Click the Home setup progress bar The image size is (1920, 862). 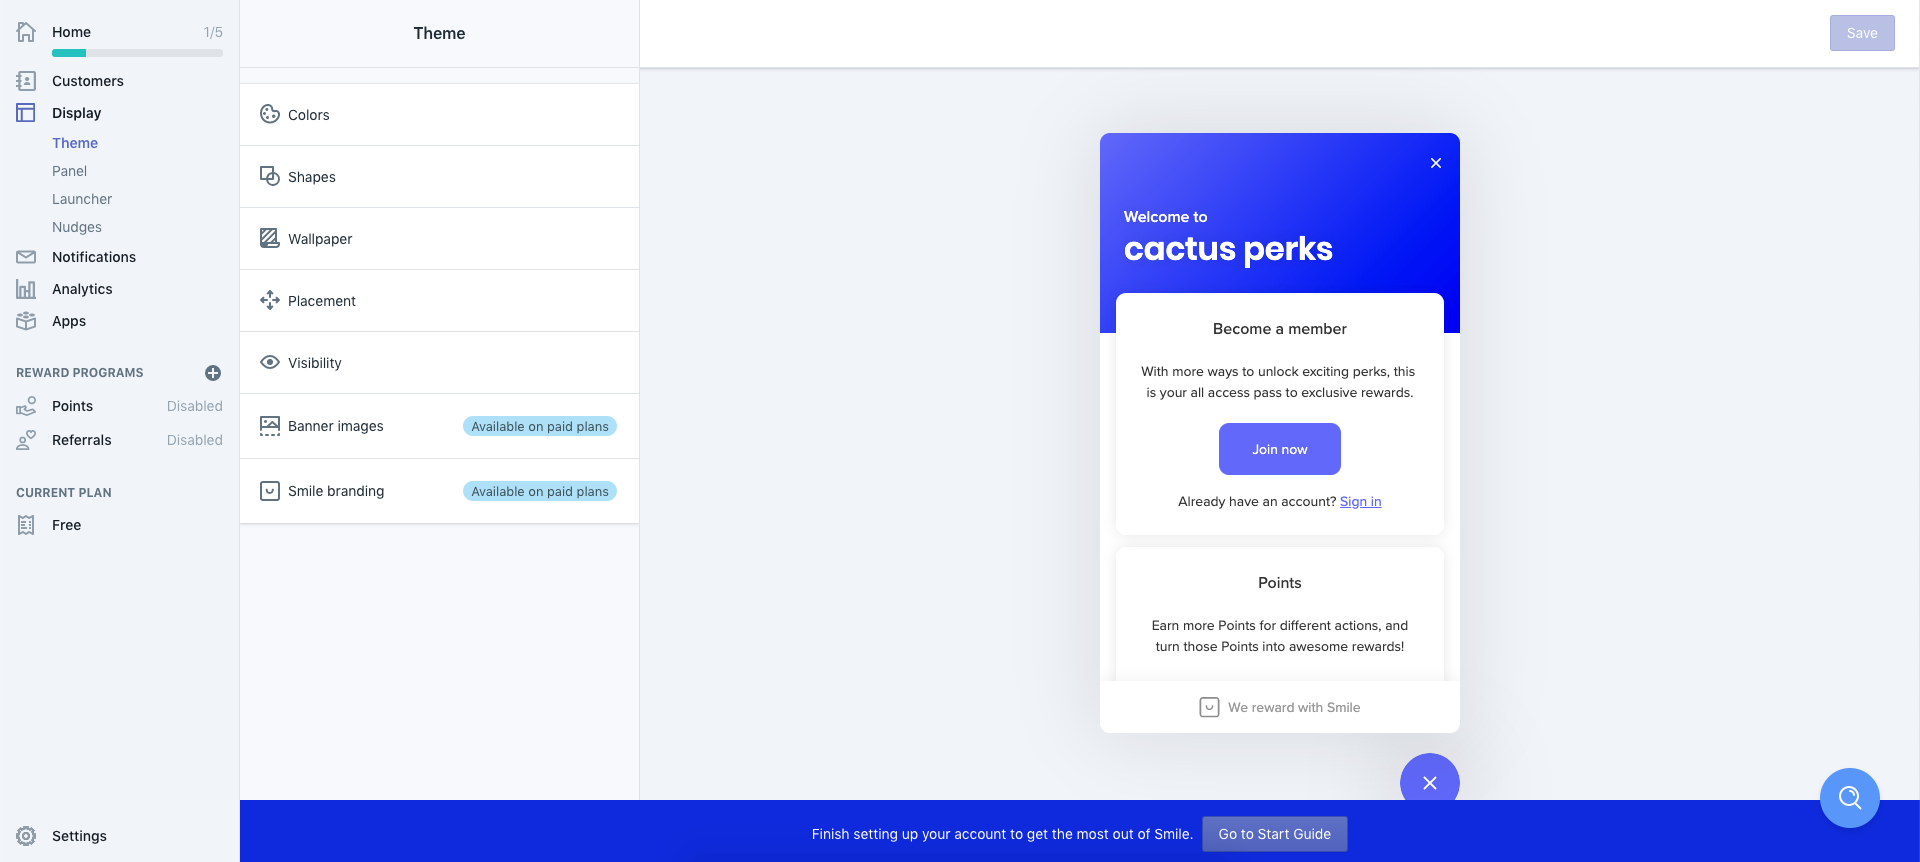137,53
